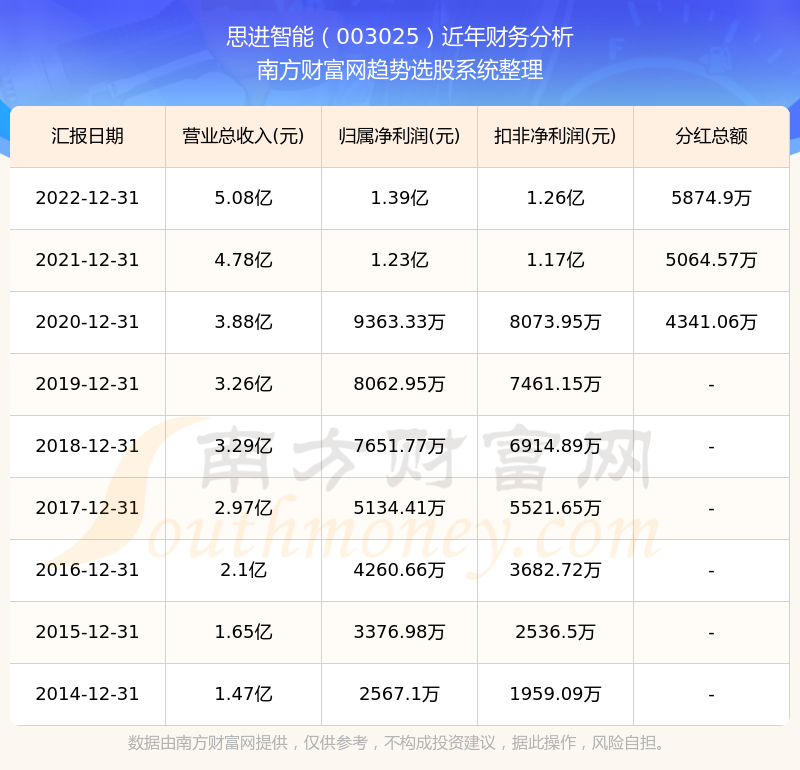Click the dividend value 4341.06万
This screenshot has height=770, width=800.
(711, 322)
